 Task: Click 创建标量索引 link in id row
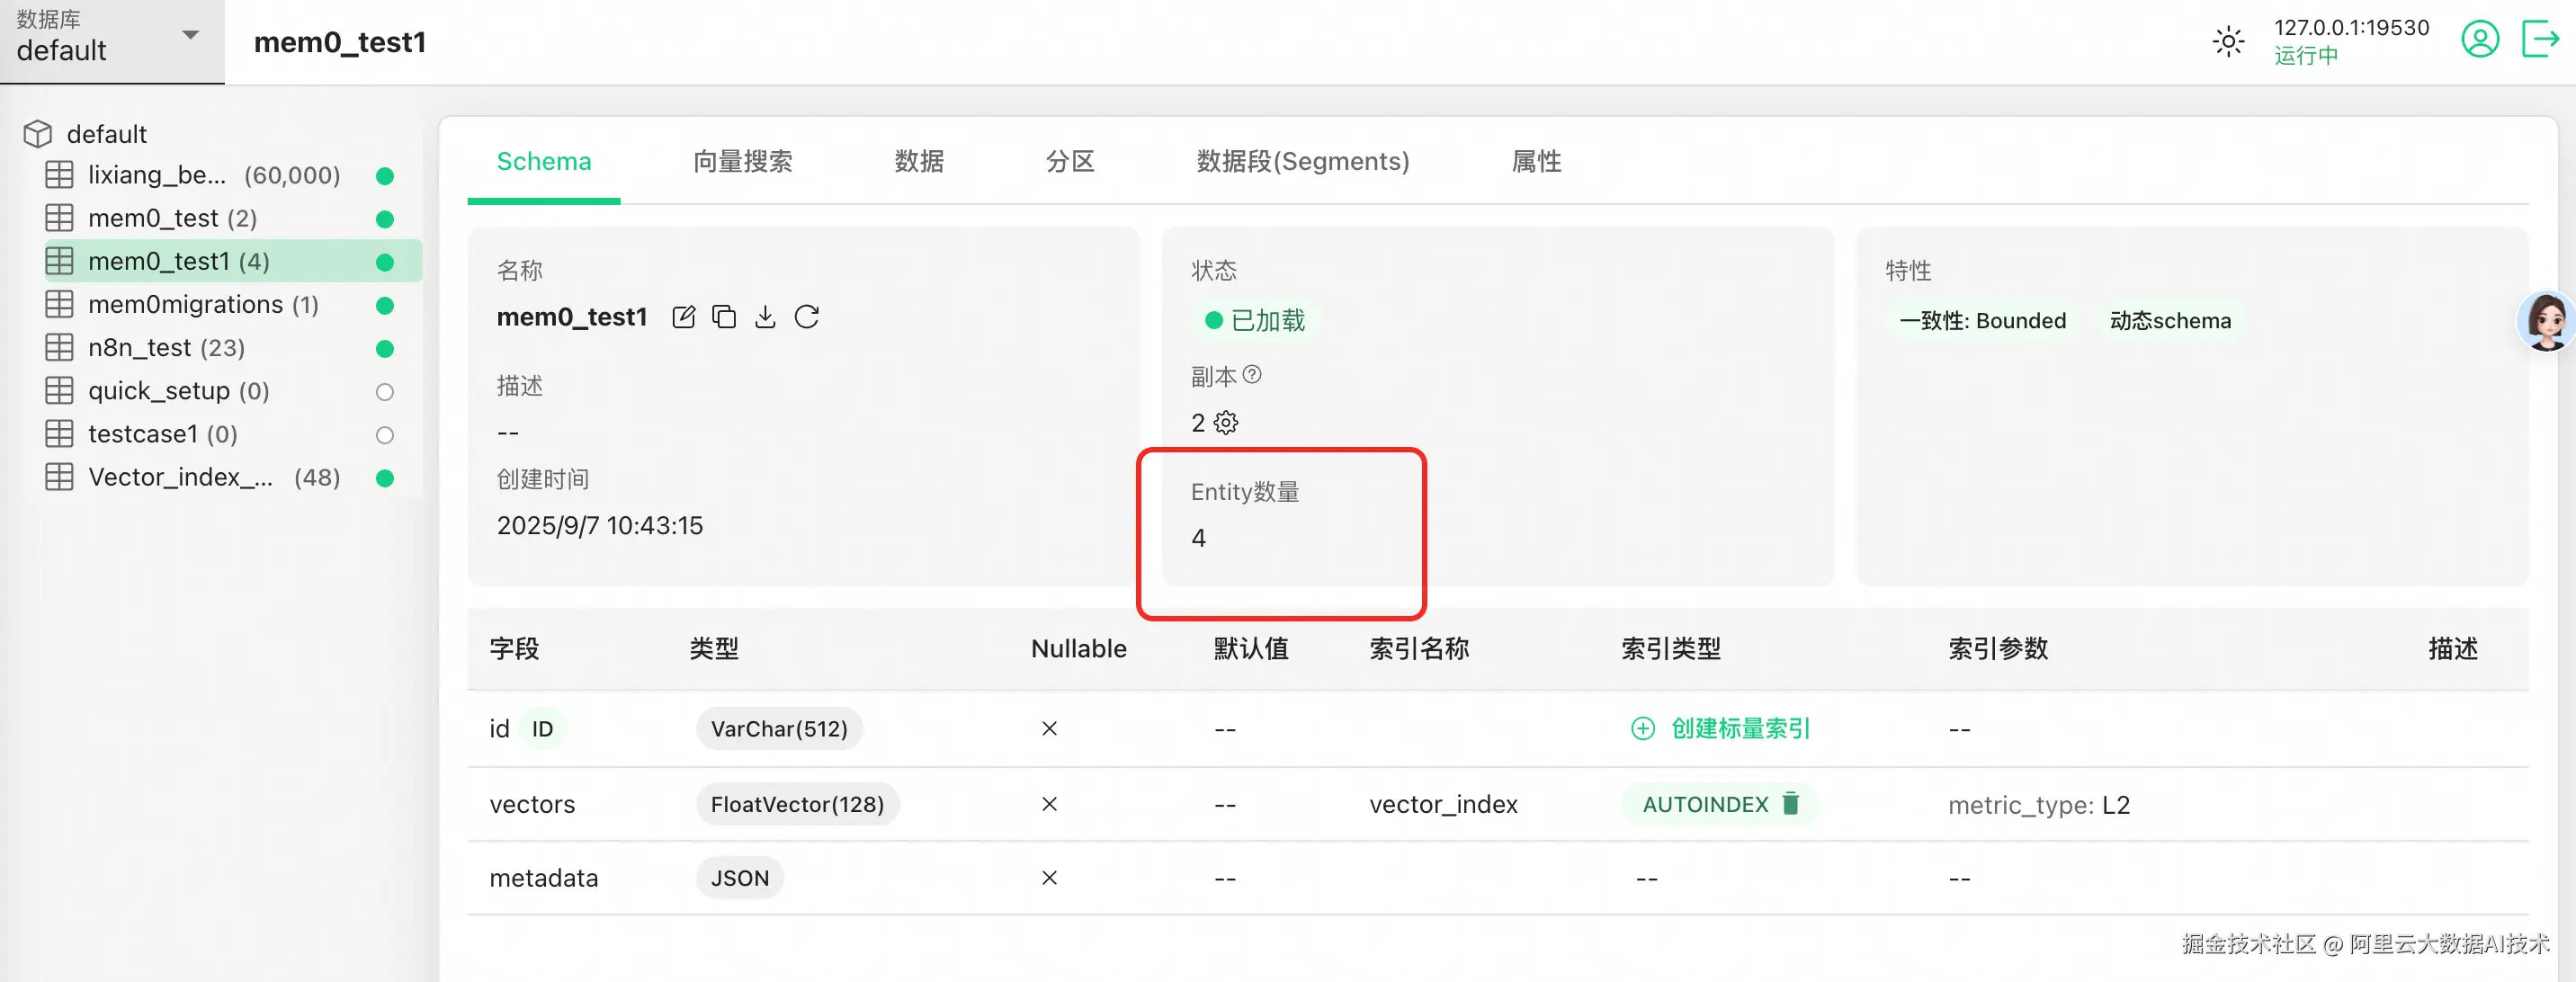1720,729
